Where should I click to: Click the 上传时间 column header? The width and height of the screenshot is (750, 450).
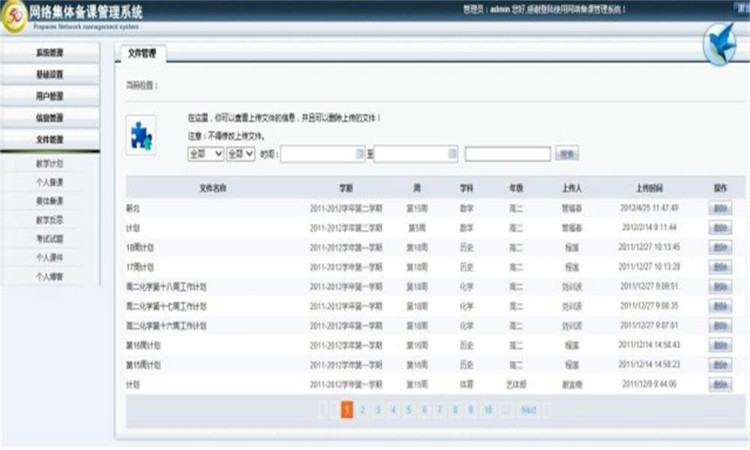tap(649, 188)
